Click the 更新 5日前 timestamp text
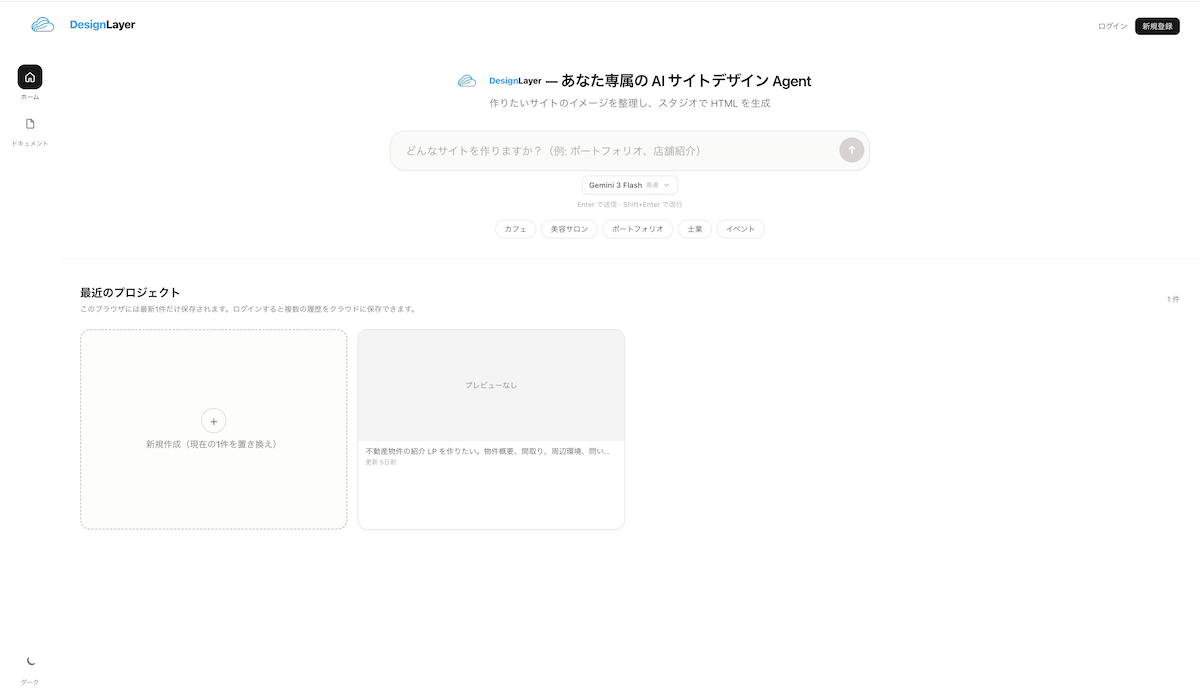 click(381, 462)
